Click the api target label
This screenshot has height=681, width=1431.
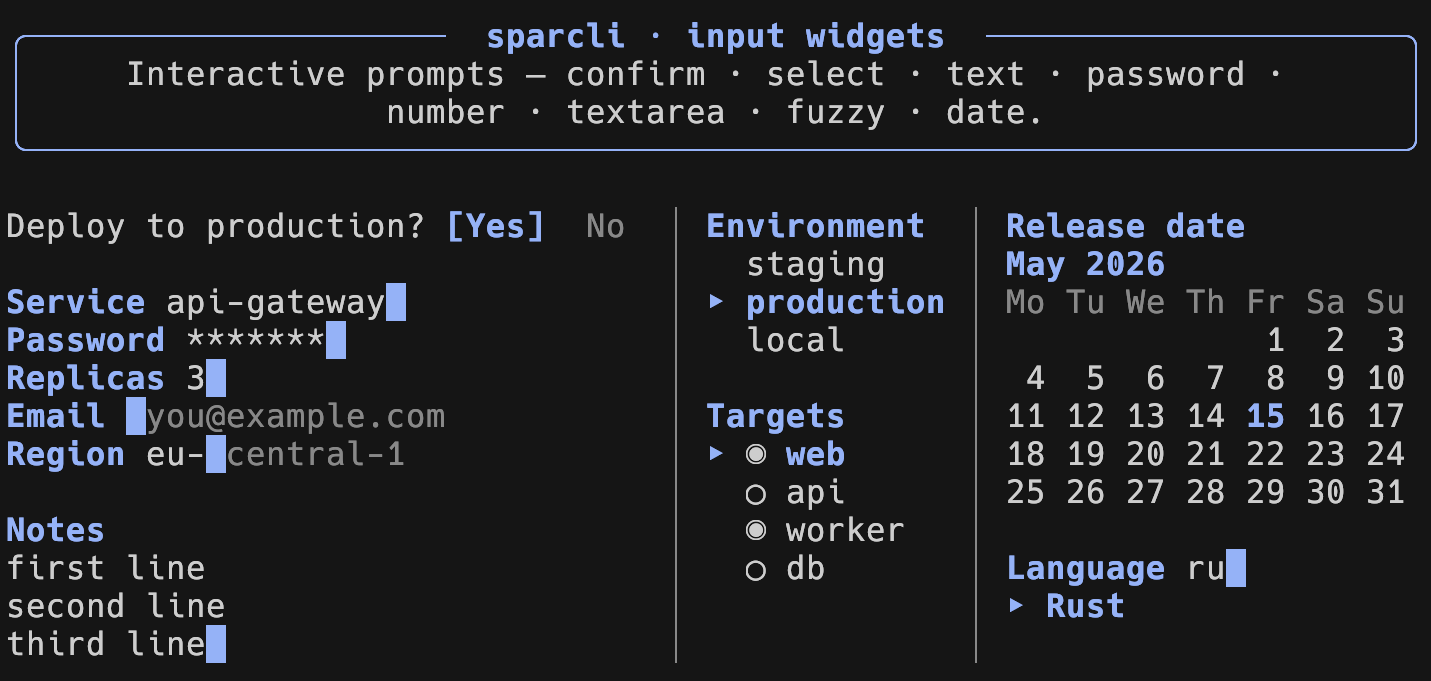[816, 493]
